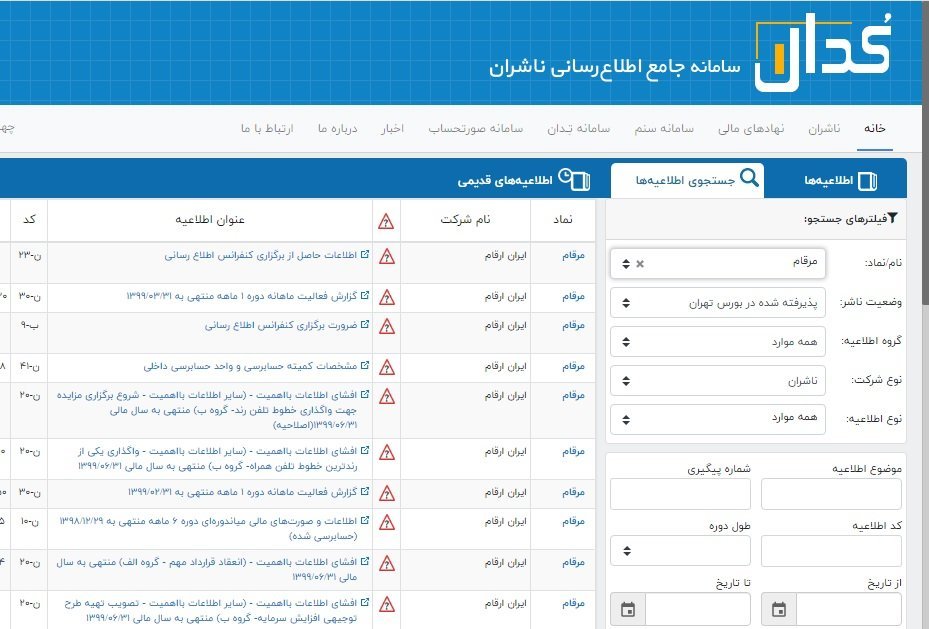This screenshot has width=929, height=629.
Task: Clear the مرقام symbol selection
Action: (640, 264)
